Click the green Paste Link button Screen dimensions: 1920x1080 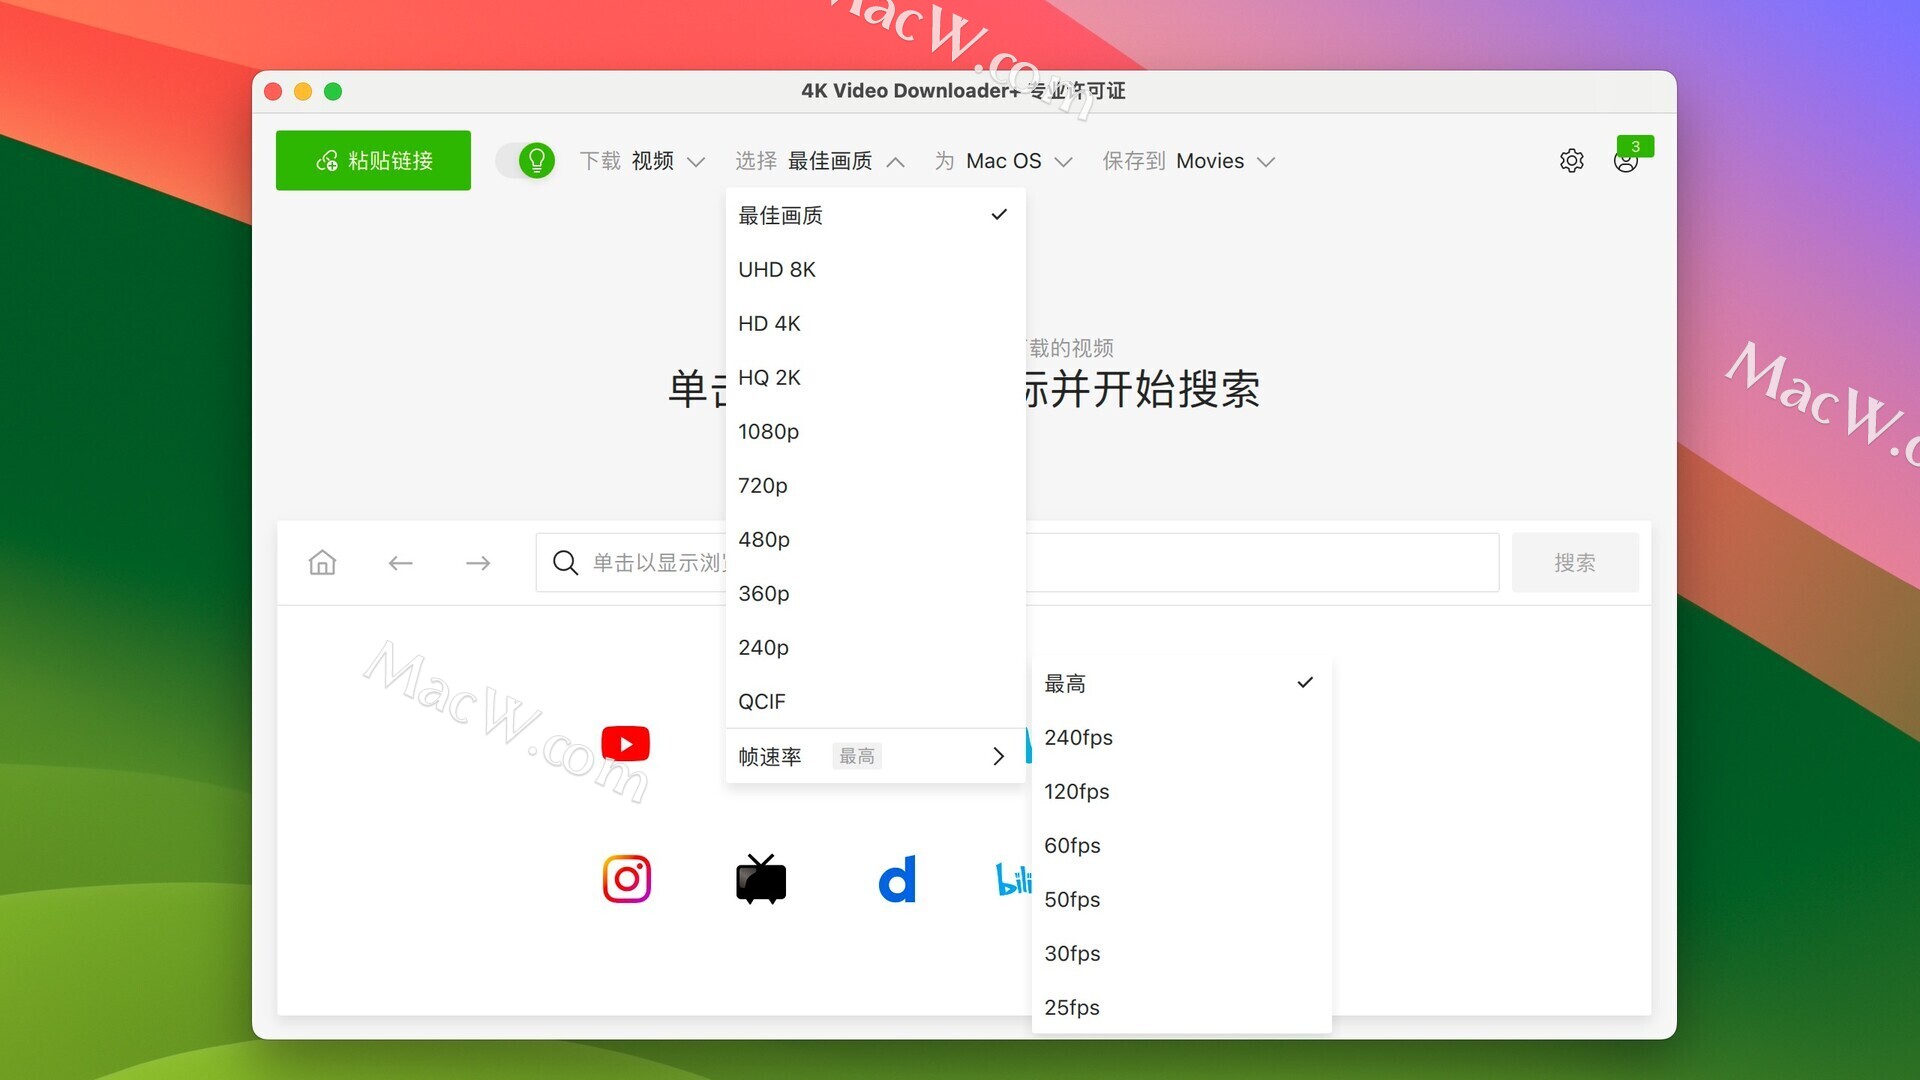pos(373,160)
